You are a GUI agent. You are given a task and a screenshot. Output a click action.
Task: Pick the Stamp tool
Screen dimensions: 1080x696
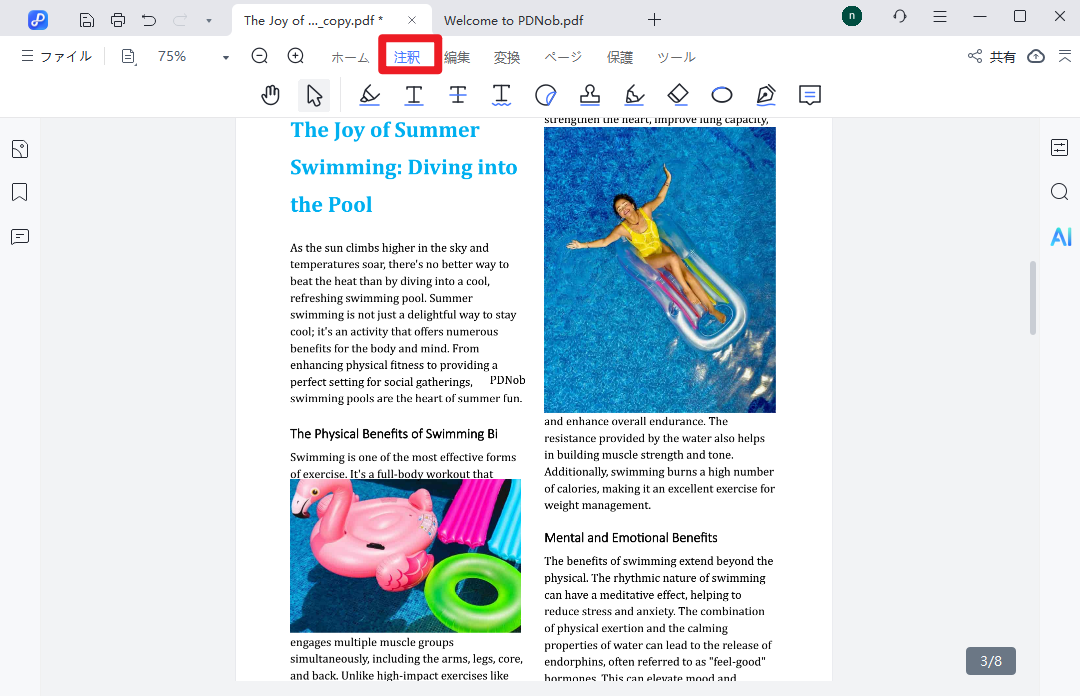coord(590,95)
